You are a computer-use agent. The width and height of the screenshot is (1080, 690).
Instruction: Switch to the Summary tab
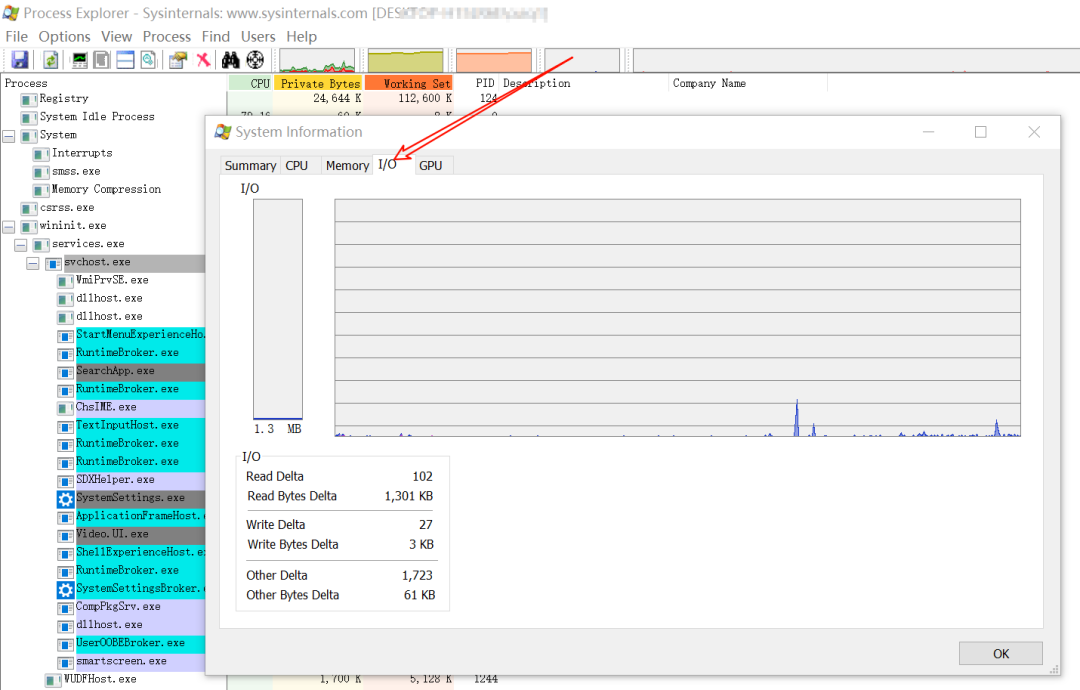250,166
